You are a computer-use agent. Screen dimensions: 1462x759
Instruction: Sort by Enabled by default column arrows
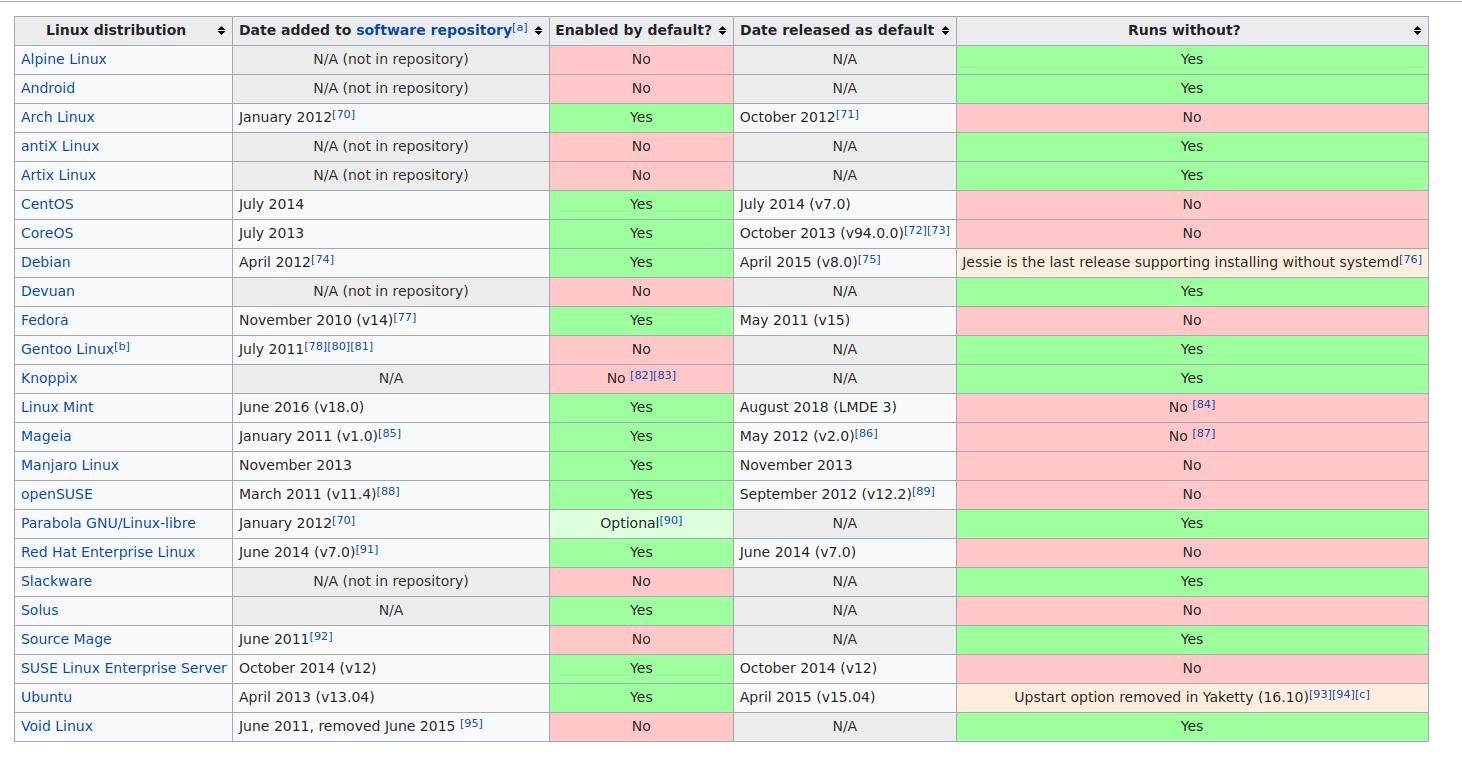tap(723, 31)
